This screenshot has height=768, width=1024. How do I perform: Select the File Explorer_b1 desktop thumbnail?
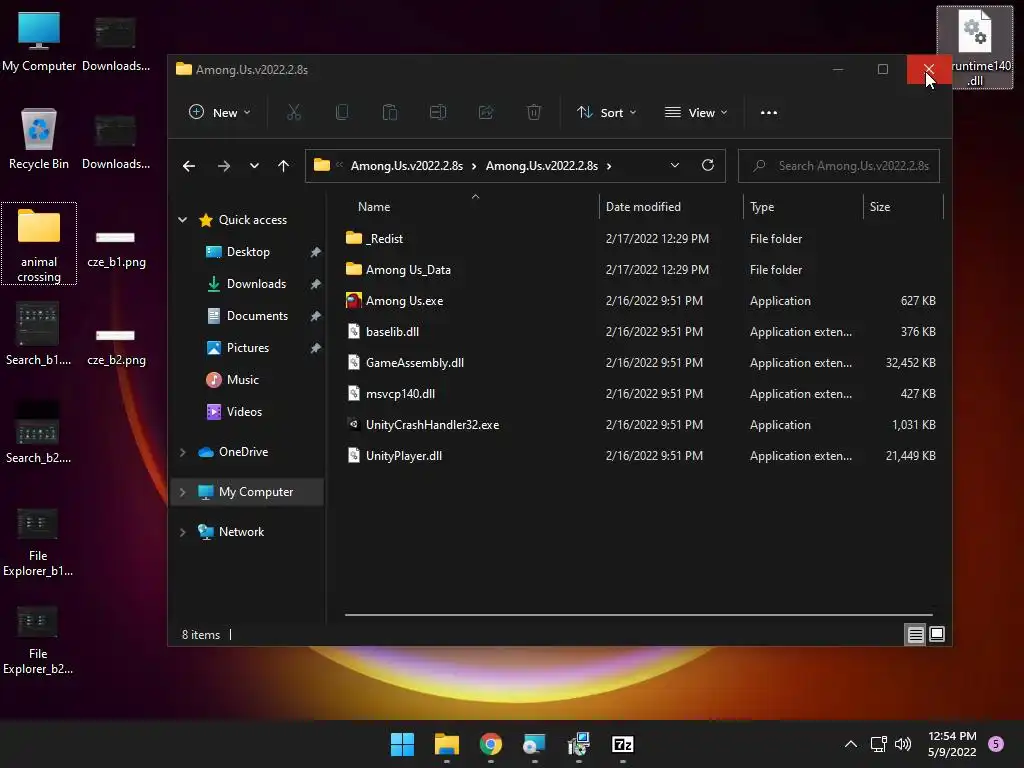tap(38, 543)
